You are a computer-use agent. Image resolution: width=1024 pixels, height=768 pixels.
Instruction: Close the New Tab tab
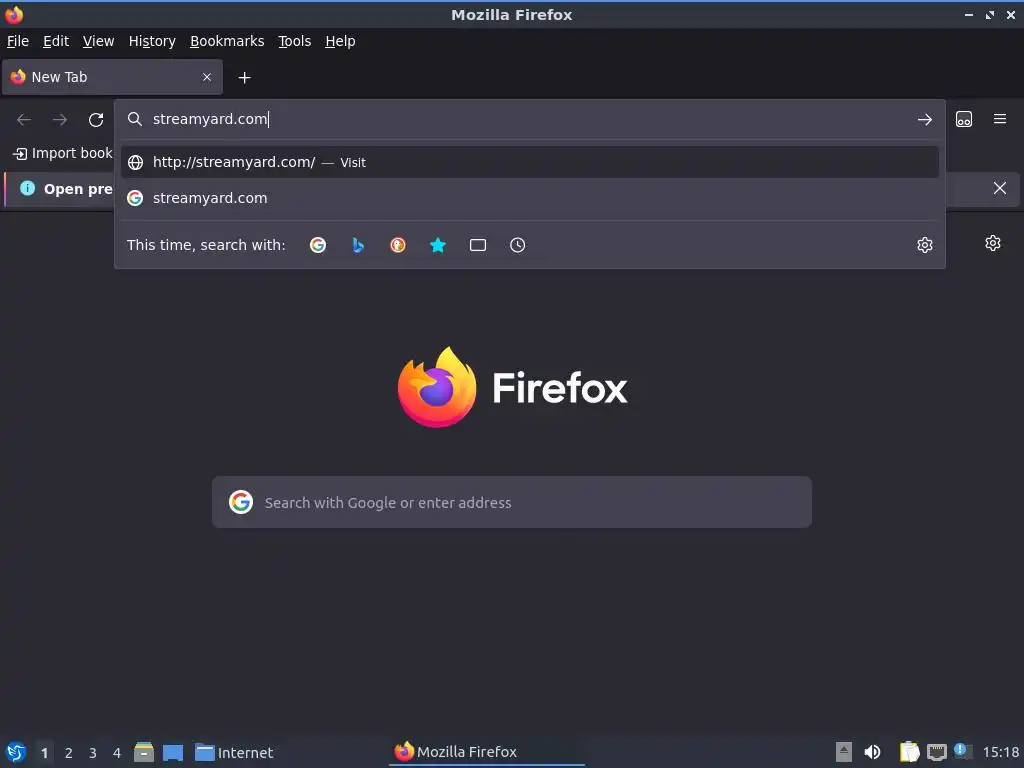(207, 77)
